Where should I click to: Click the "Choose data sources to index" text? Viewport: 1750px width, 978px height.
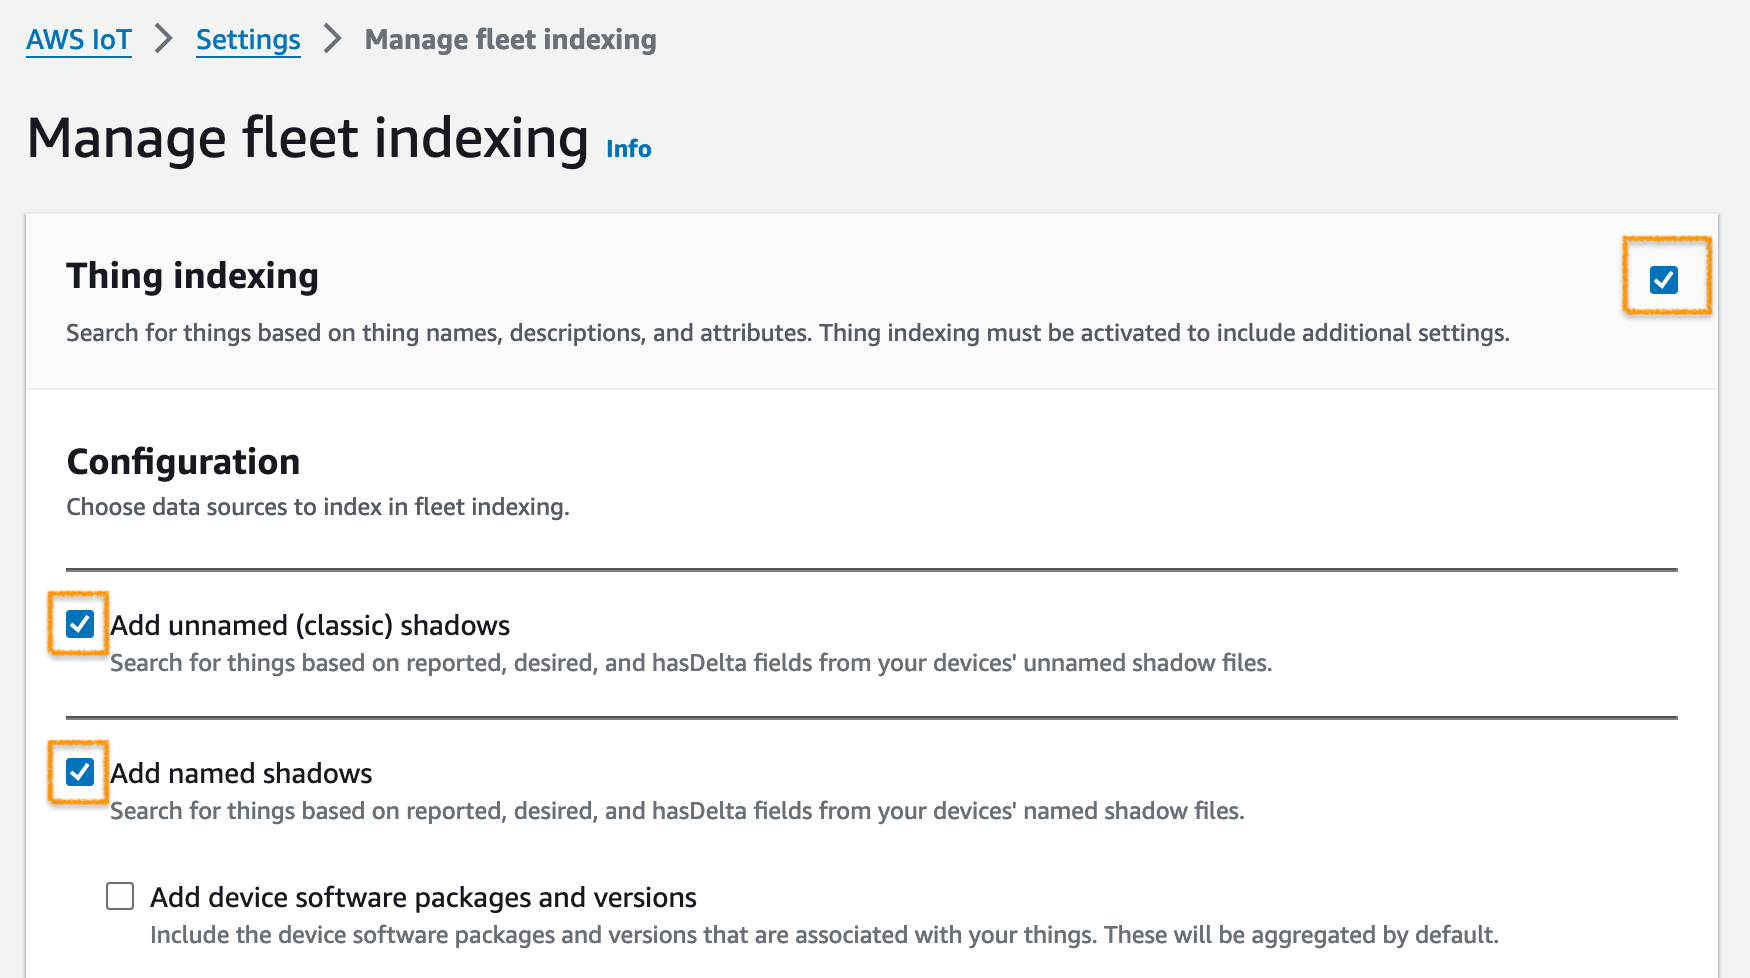[x=318, y=507]
